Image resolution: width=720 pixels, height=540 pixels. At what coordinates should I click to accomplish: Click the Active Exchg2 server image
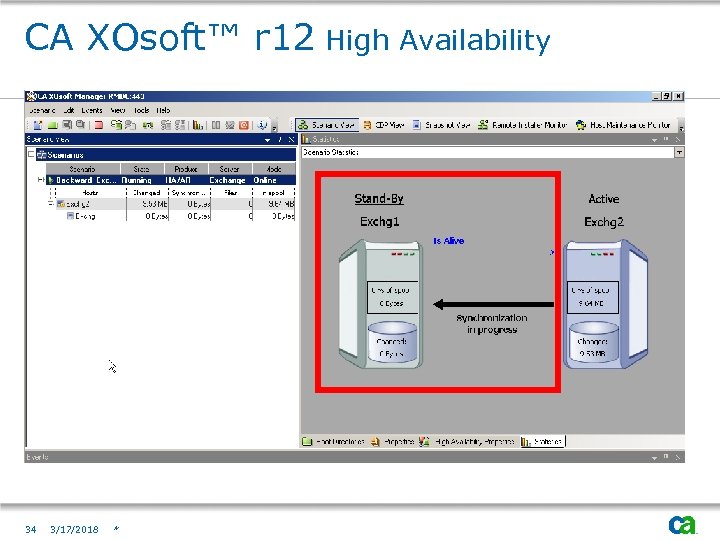pyautogui.click(x=606, y=304)
